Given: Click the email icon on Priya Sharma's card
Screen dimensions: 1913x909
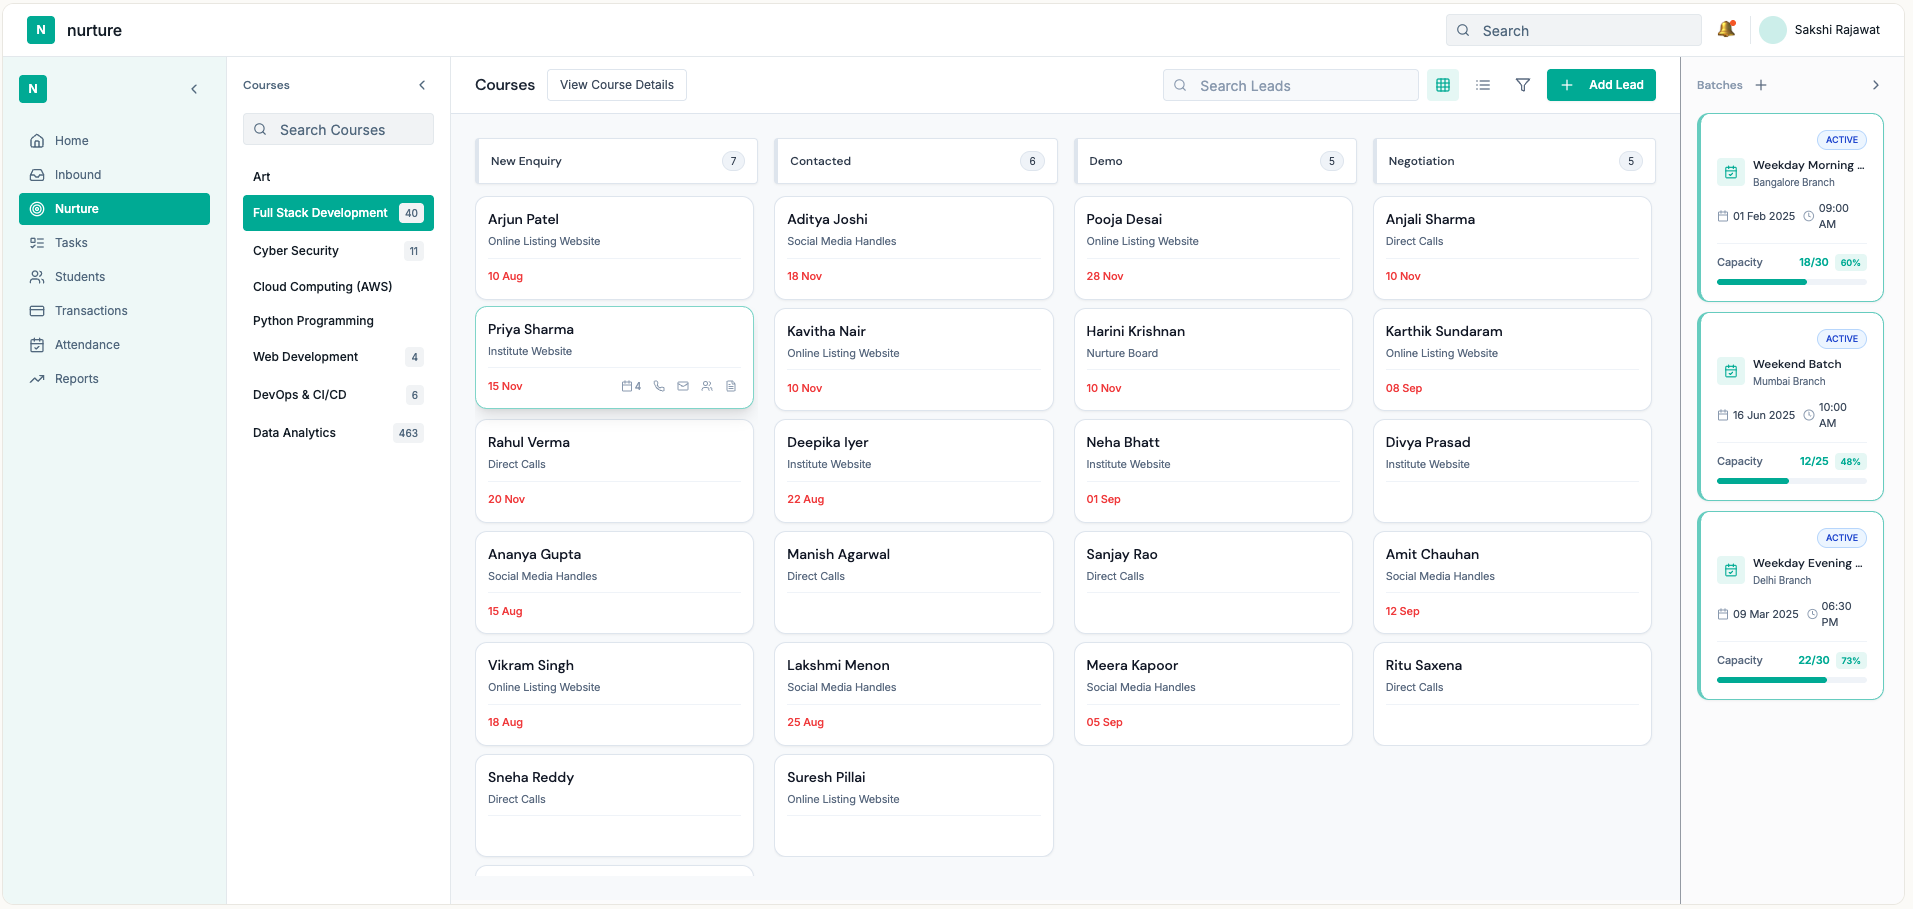Looking at the screenshot, I should [683, 386].
